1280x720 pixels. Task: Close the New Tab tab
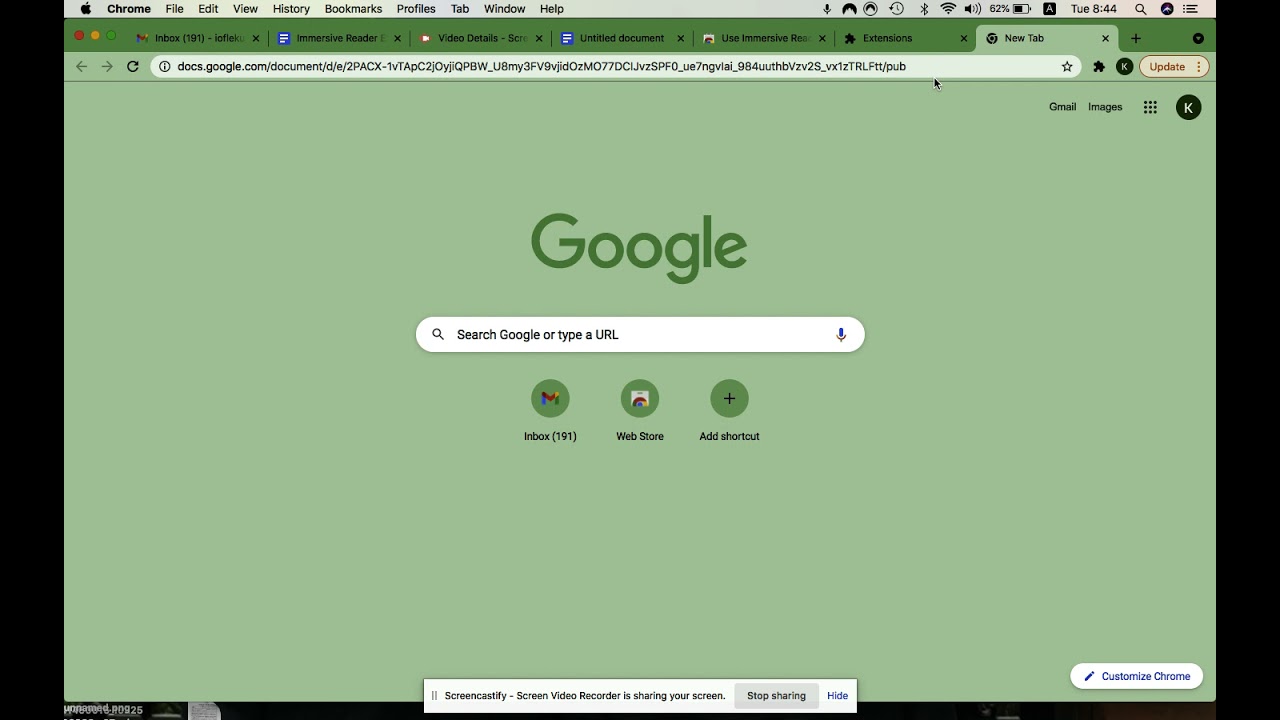pos(1105,38)
